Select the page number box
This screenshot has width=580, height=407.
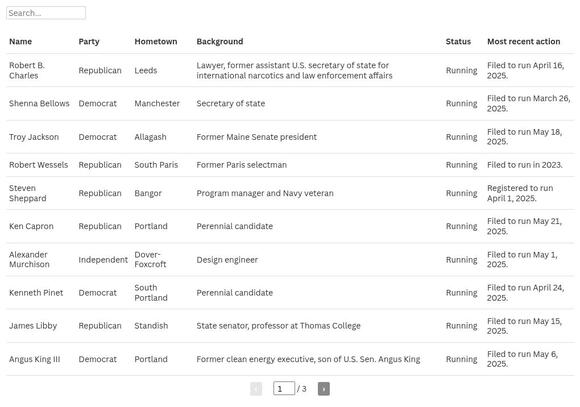point(284,388)
